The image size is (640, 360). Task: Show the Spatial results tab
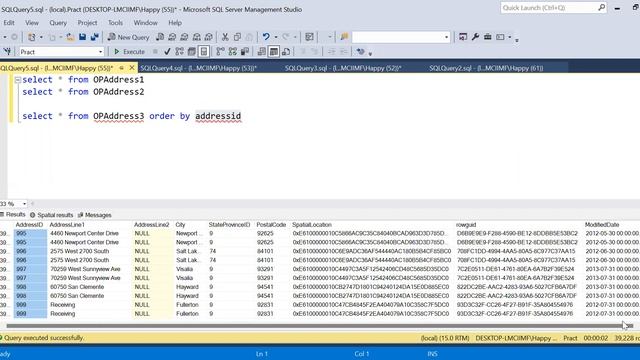tap(51, 215)
